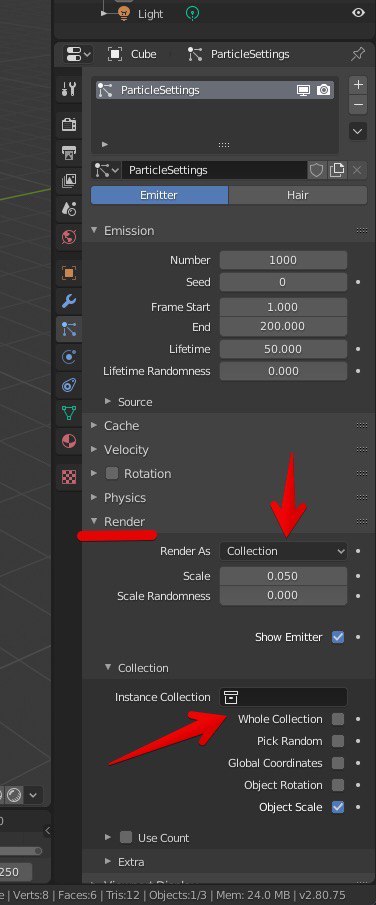Screen dimensions: 376x905
Task: Open the Physics properties tab
Action: 69,357
